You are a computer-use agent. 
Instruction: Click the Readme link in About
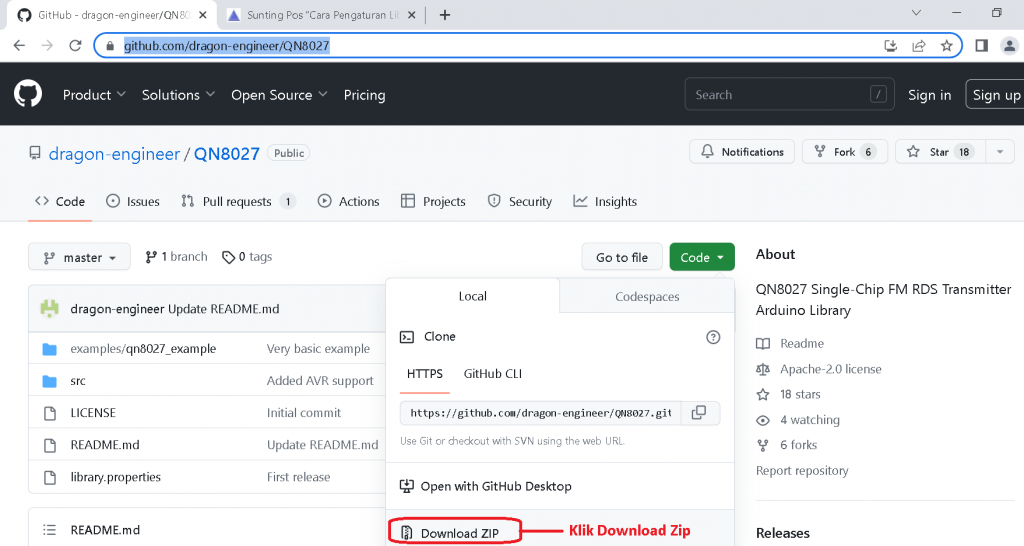(802, 344)
